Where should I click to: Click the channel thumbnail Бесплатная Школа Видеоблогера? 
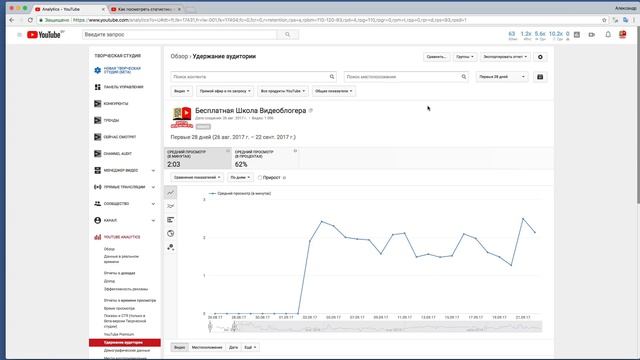pos(182,118)
